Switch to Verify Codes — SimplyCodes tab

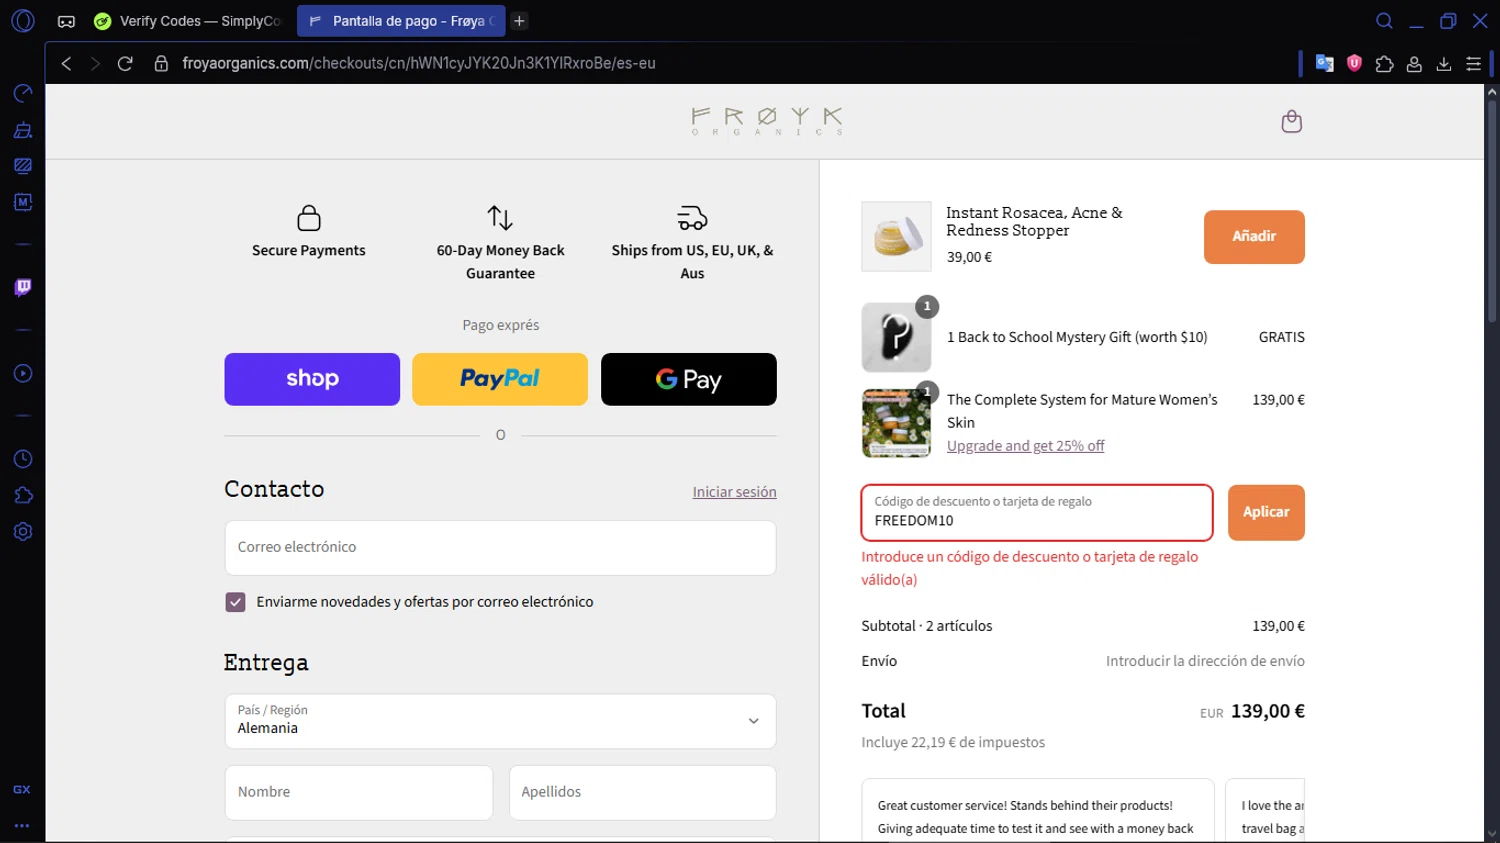click(x=188, y=21)
